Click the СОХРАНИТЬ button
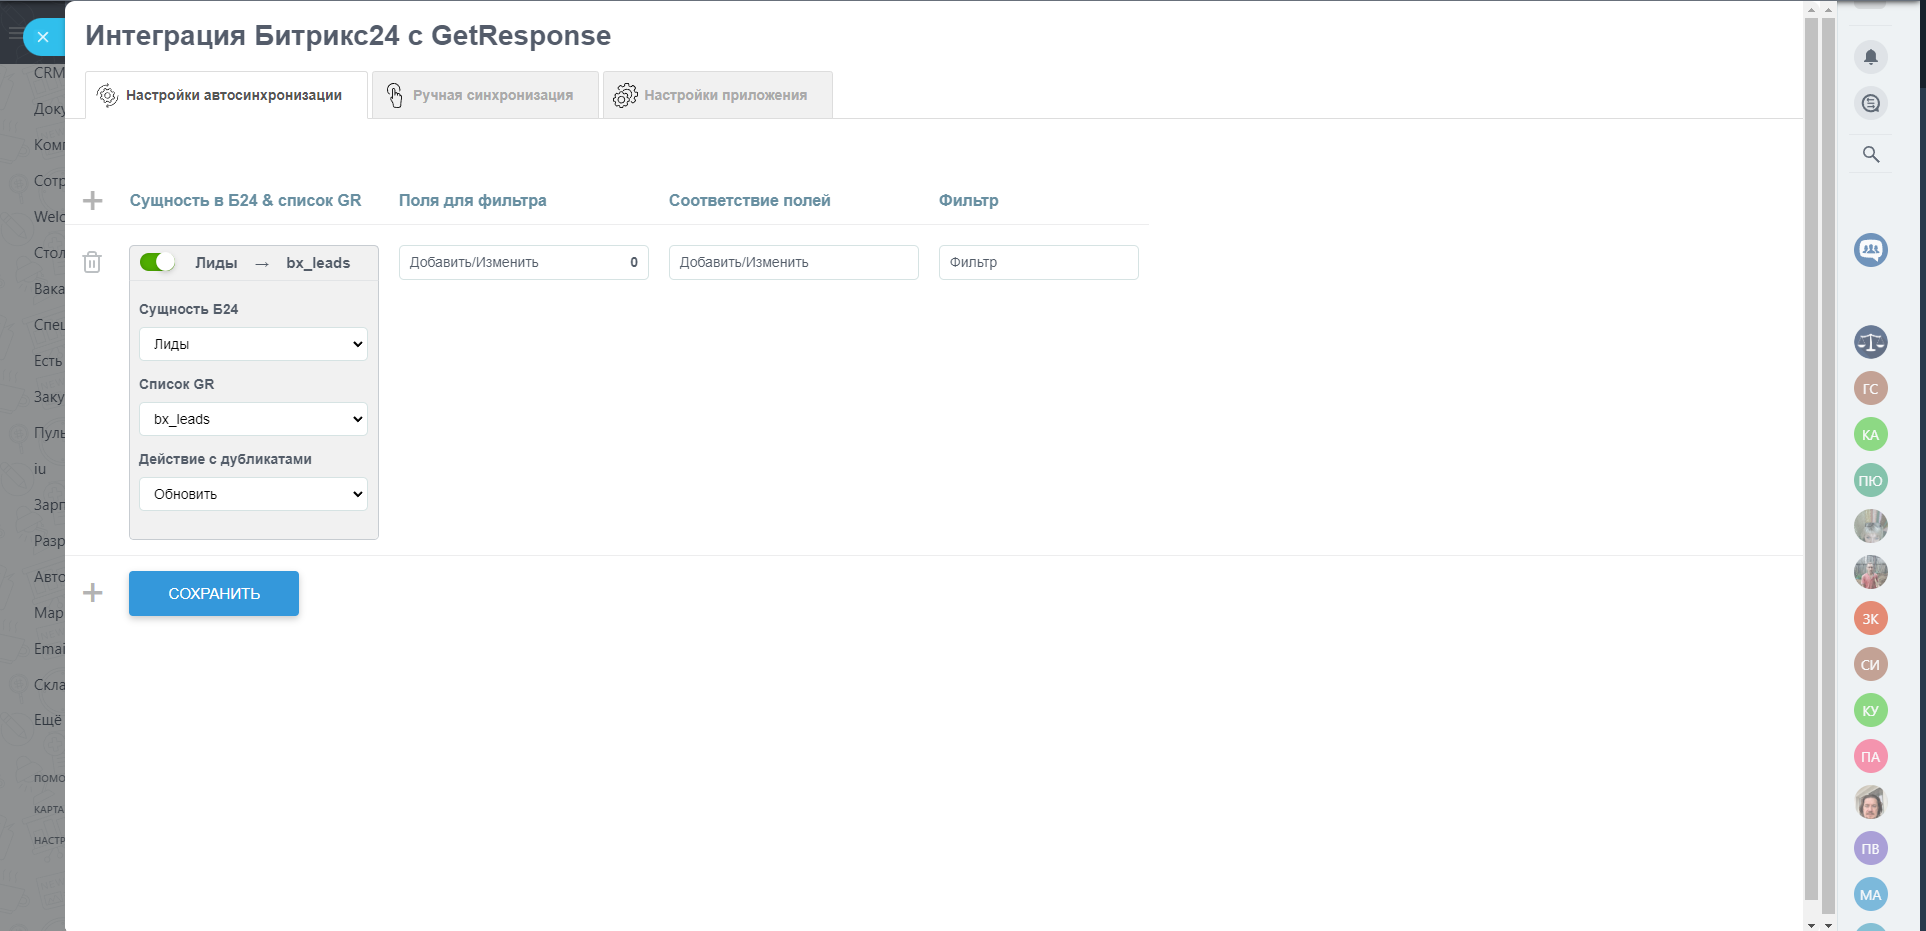The width and height of the screenshot is (1926, 931). click(x=214, y=593)
